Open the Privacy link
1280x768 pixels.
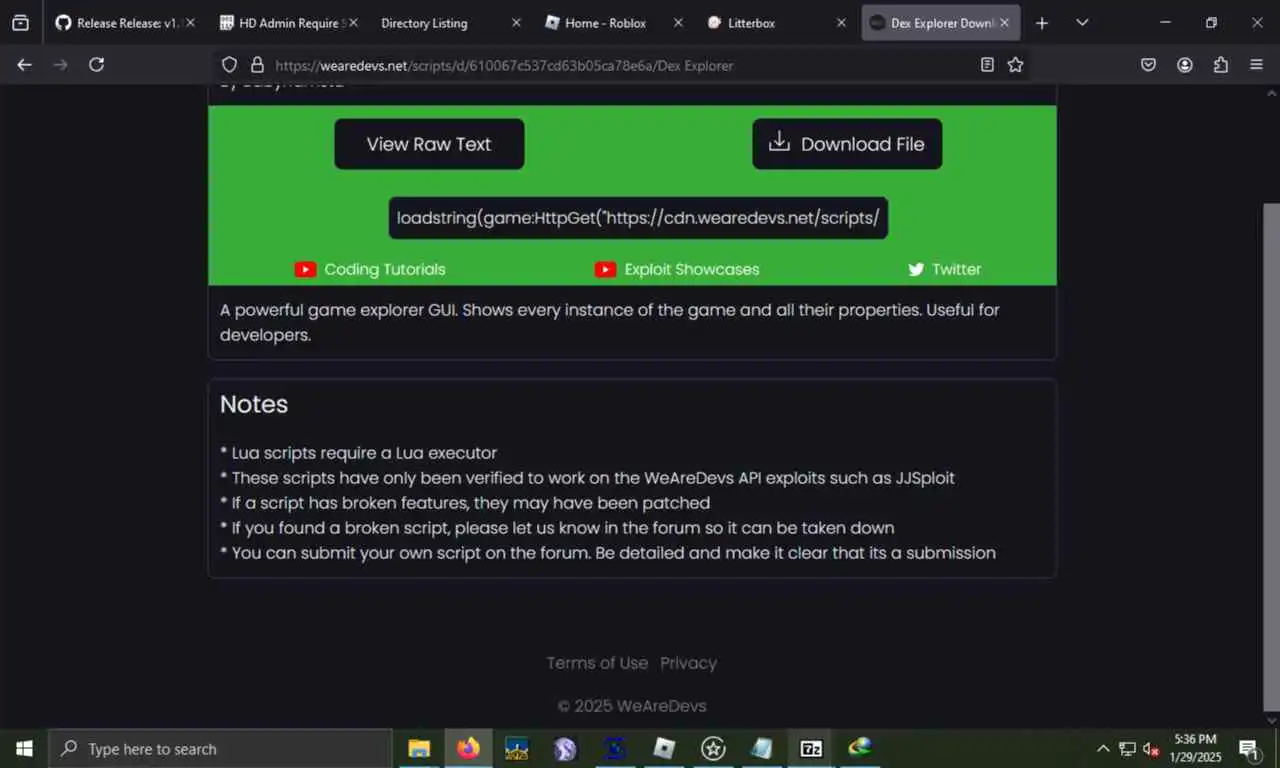coord(688,663)
